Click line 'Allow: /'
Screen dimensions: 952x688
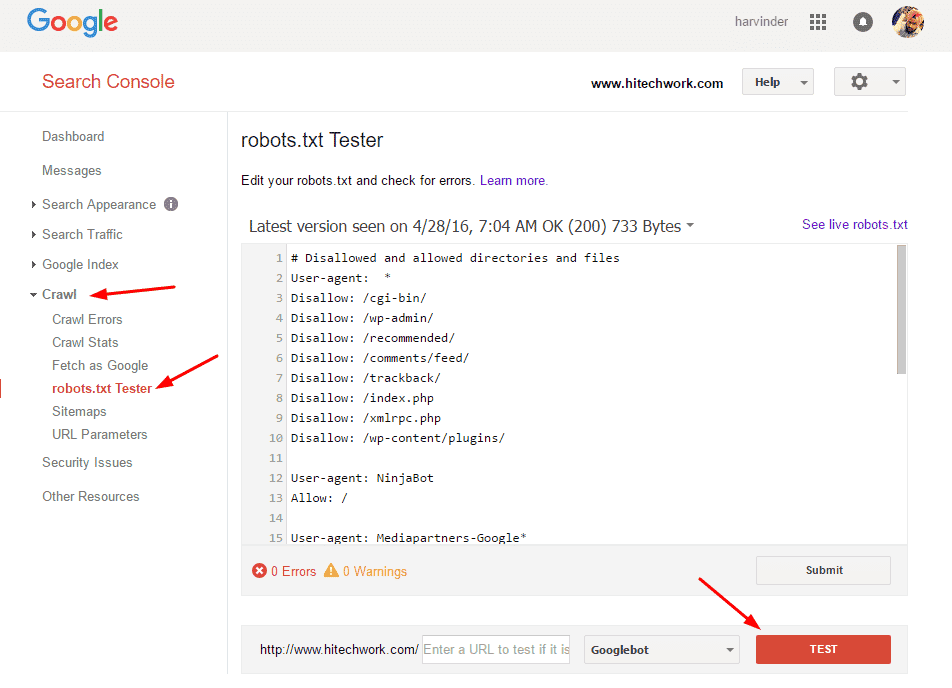tap(319, 498)
